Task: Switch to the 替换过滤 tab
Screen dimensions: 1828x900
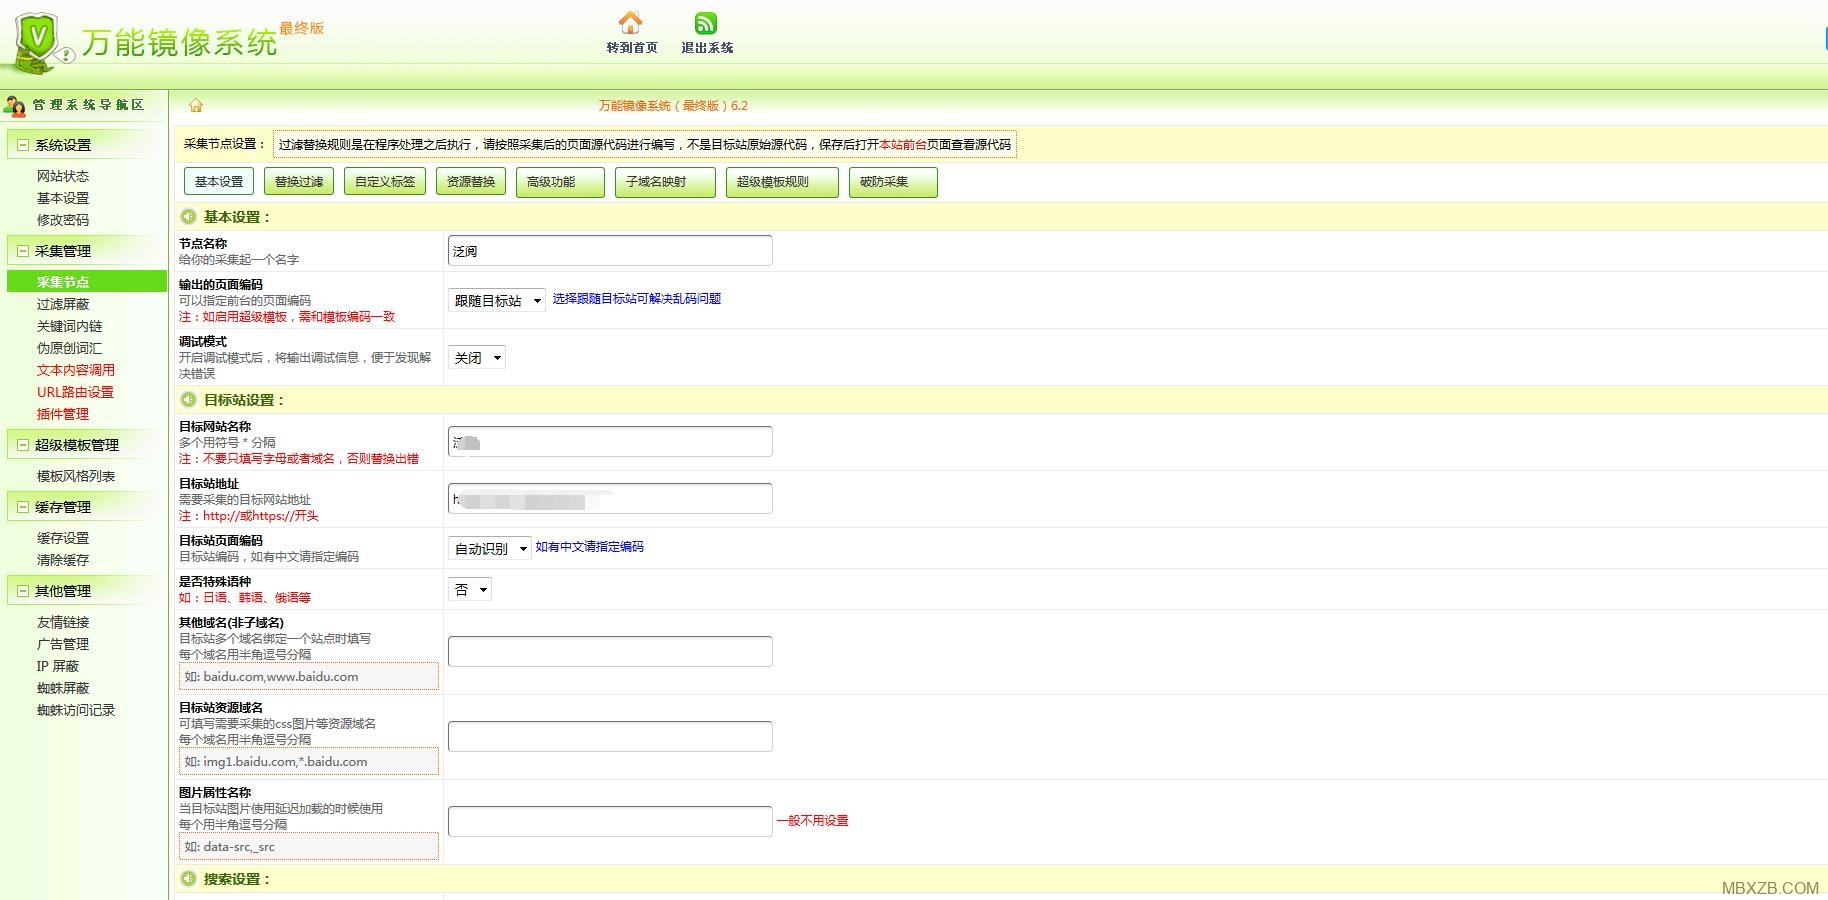Action: [x=299, y=182]
